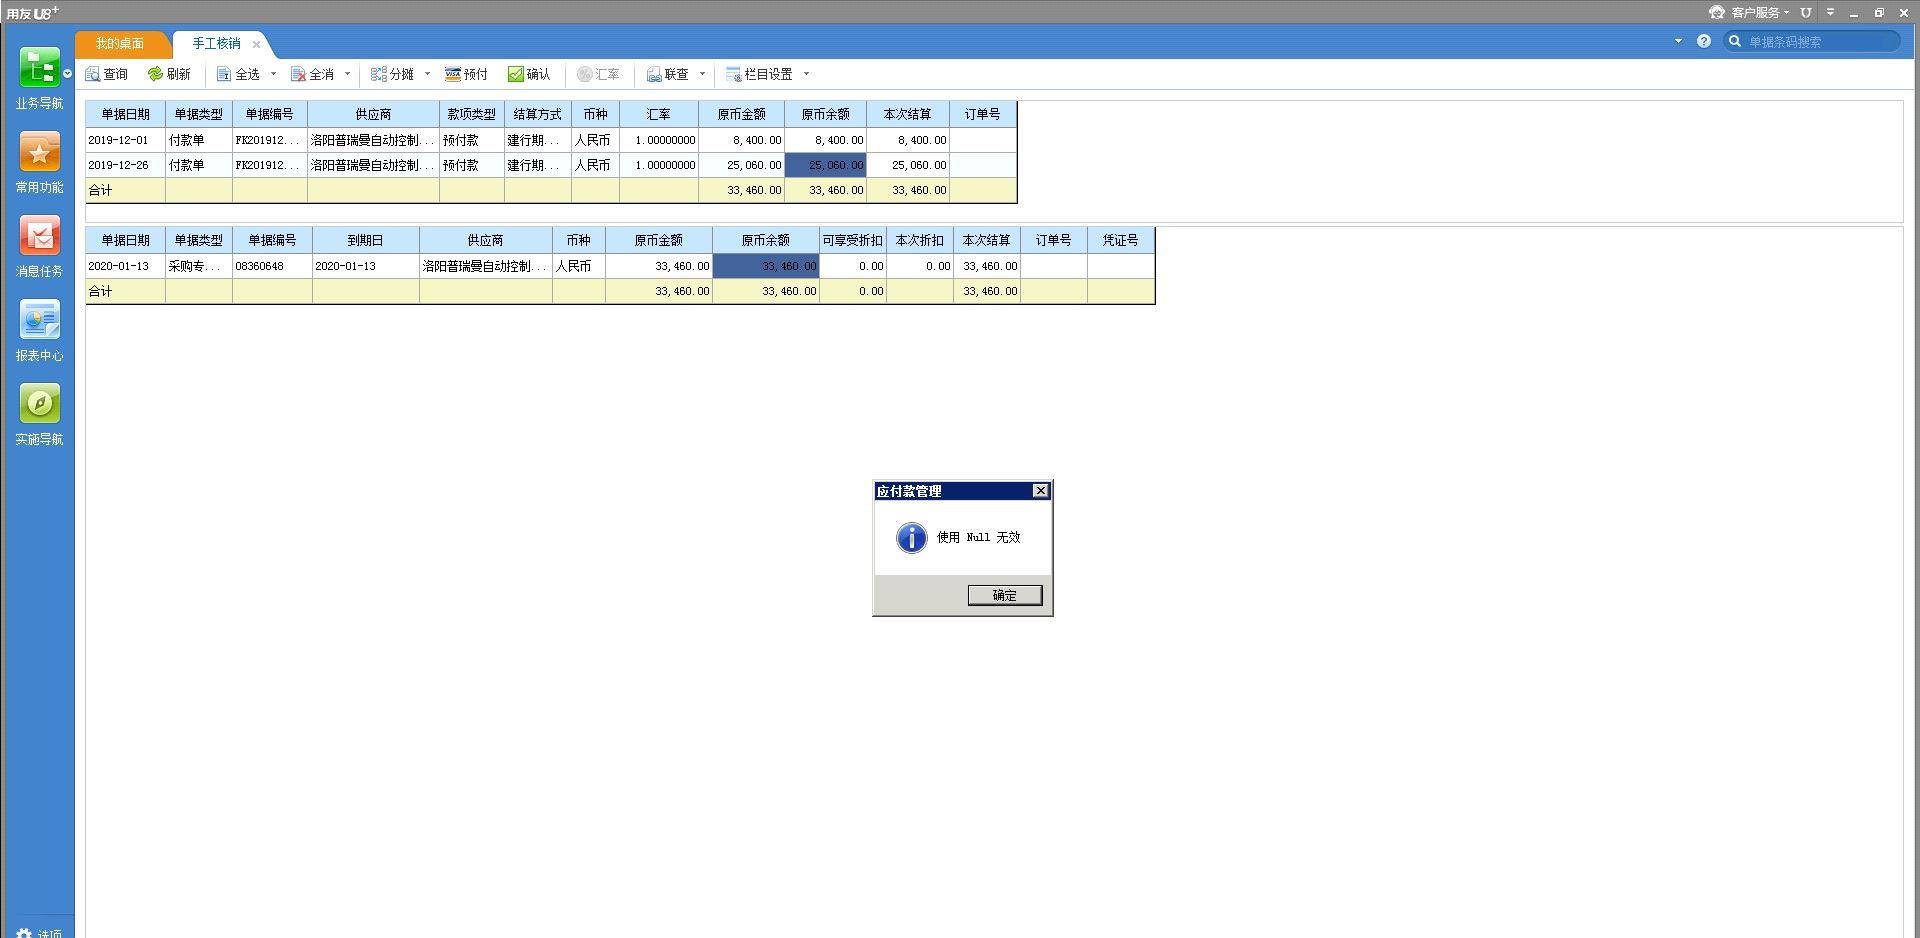Click the 刷新 refresh toolbar button
The width and height of the screenshot is (1920, 938).
tap(169, 74)
